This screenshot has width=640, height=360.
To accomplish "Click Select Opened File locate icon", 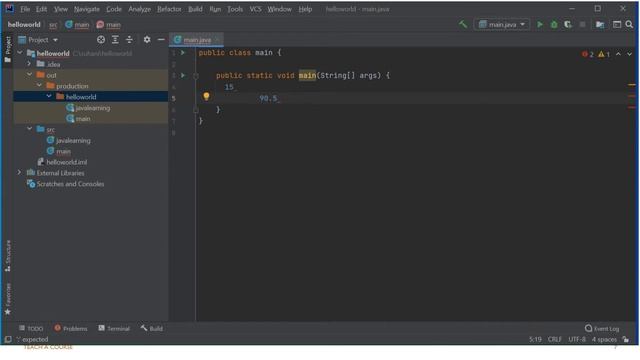I will tap(101, 40).
